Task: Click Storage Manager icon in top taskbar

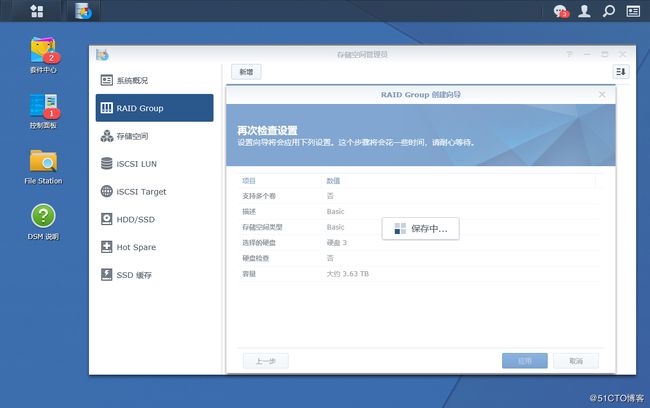Action: pyautogui.click(x=84, y=11)
